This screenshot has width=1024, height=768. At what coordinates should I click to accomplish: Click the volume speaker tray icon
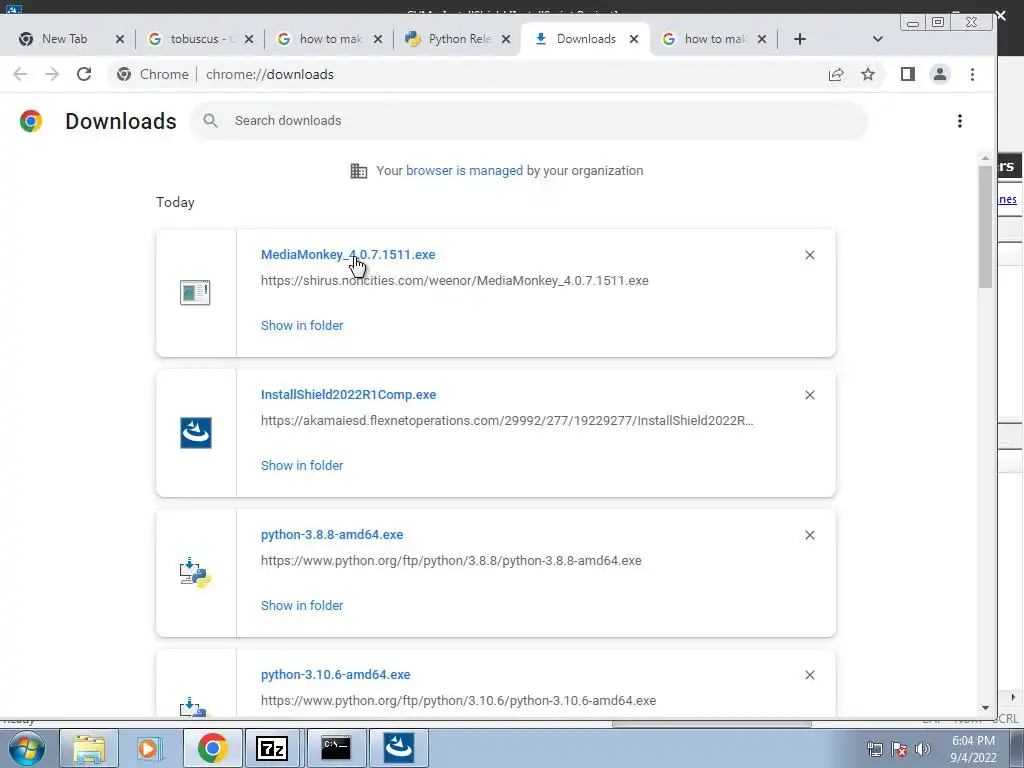pos(923,749)
